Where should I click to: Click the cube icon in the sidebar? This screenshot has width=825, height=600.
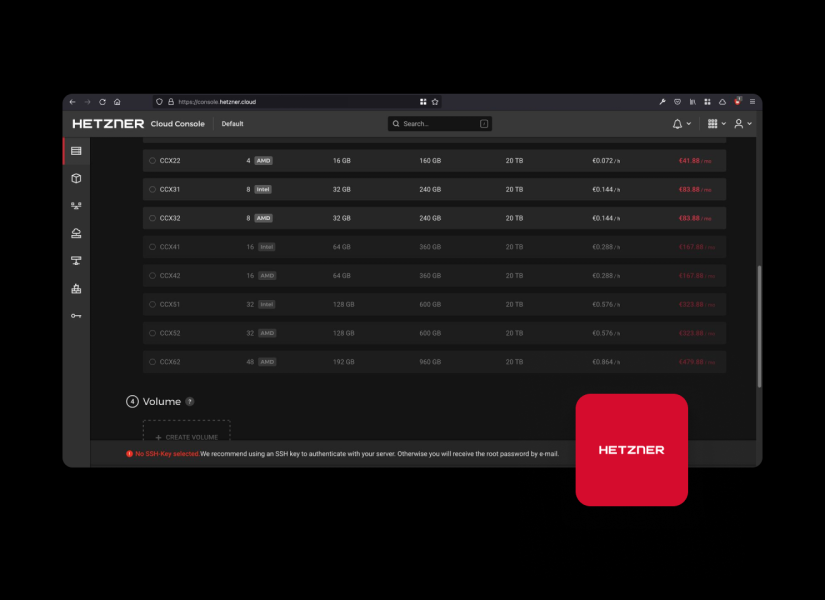[x=76, y=179]
